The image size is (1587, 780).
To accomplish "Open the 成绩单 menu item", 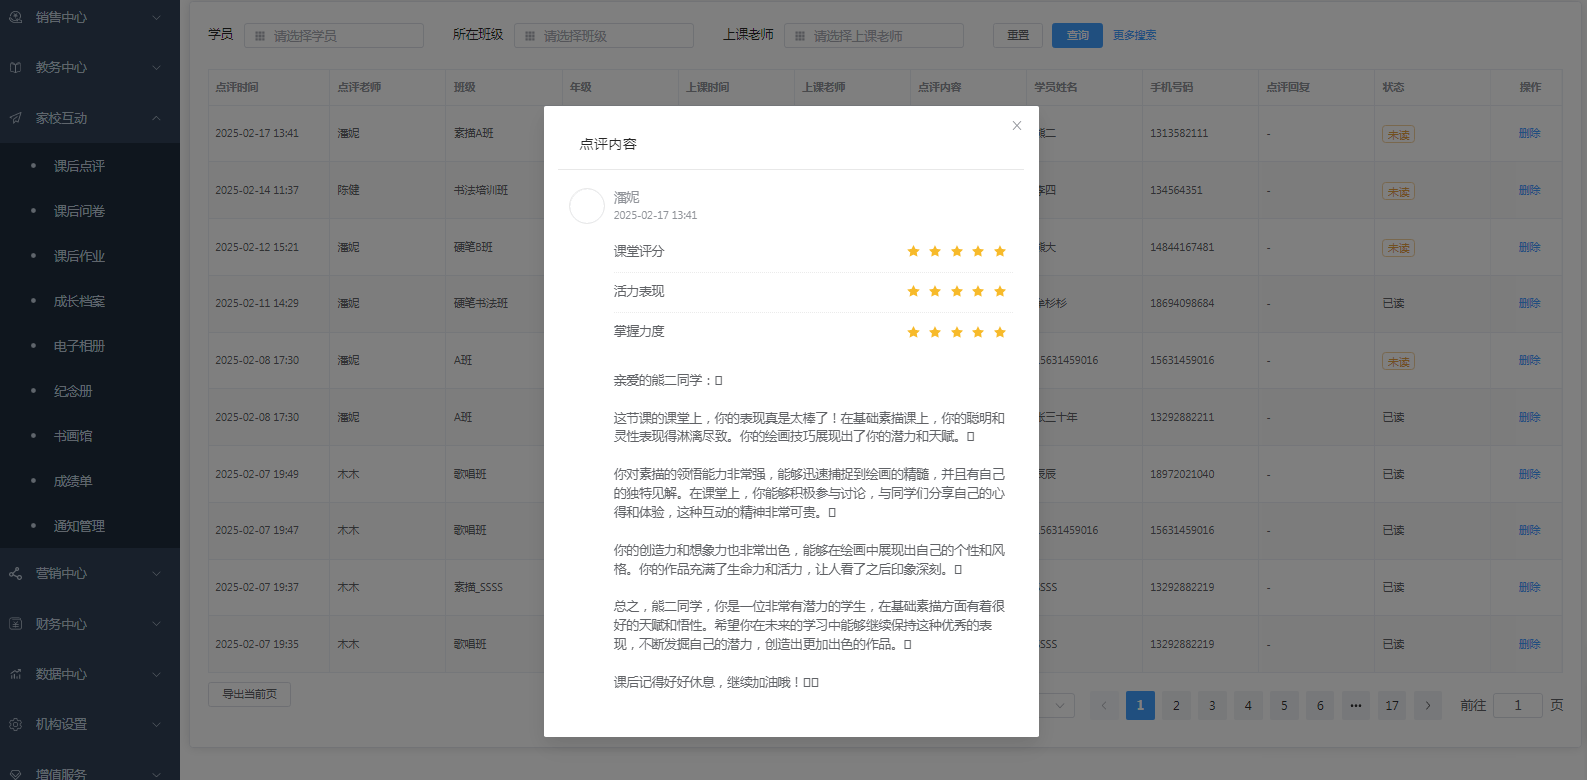I will (x=73, y=481).
